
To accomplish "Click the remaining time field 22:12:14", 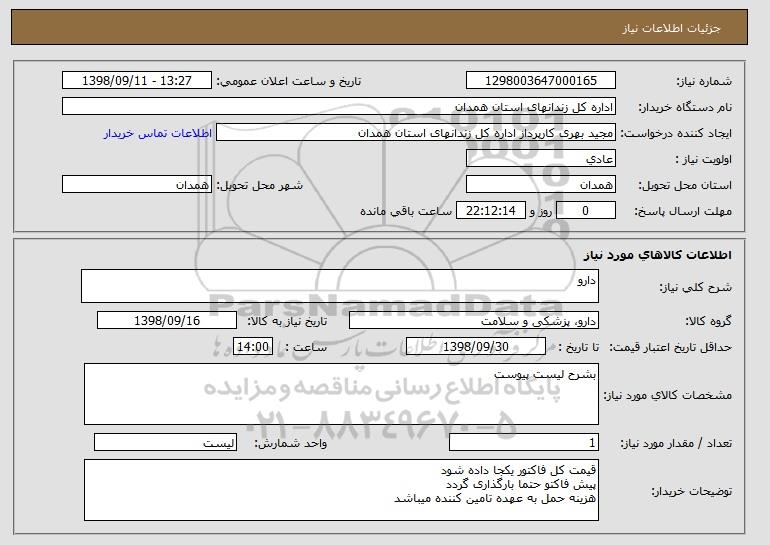I will (491, 211).
